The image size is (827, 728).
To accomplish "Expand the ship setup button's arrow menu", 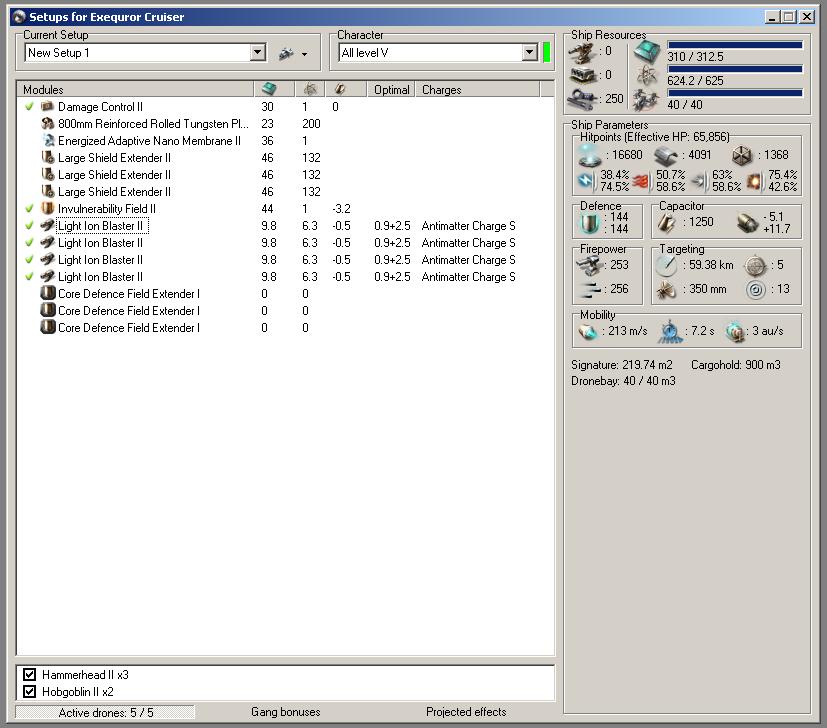I will pyautogui.click(x=304, y=54).
